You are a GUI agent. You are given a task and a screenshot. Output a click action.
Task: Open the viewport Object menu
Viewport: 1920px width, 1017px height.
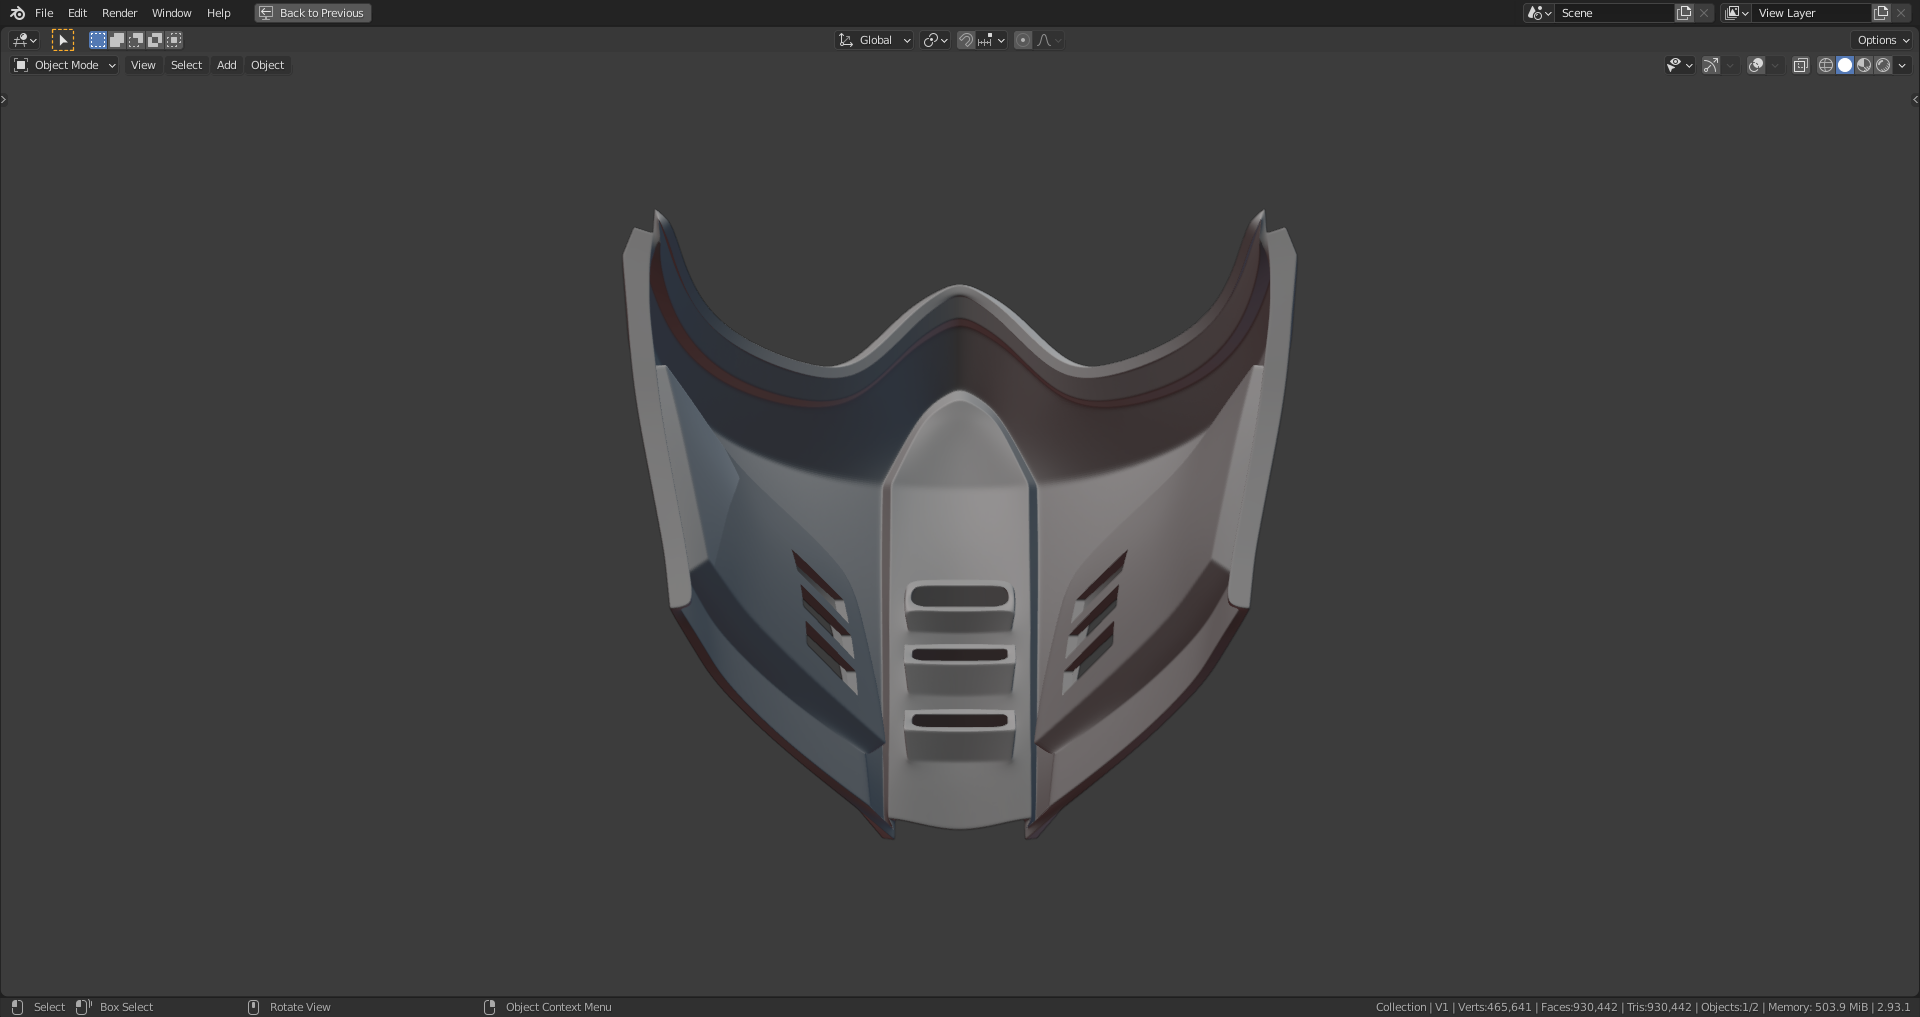pyautogui.click(x=267, y=65)
